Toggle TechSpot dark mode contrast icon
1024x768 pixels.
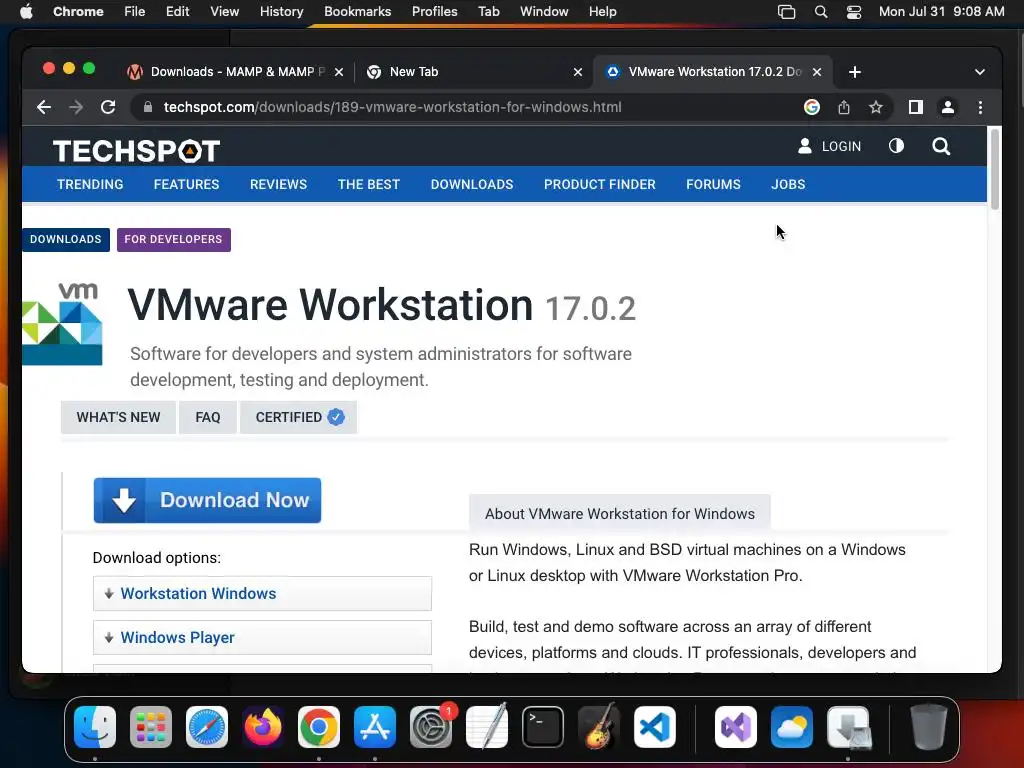point(897,146)
